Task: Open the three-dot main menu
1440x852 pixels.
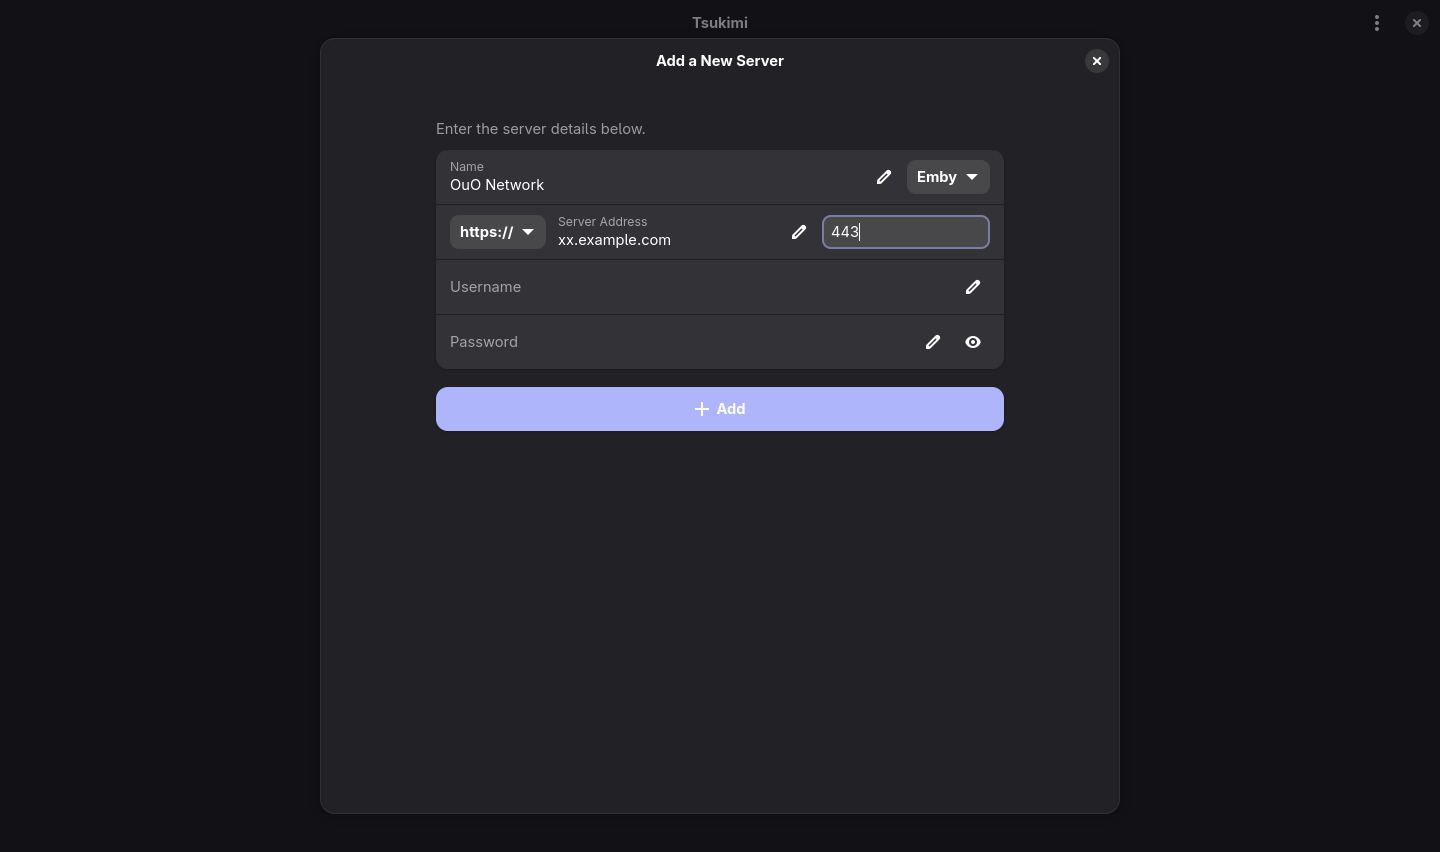Action: click(1377, 23)
